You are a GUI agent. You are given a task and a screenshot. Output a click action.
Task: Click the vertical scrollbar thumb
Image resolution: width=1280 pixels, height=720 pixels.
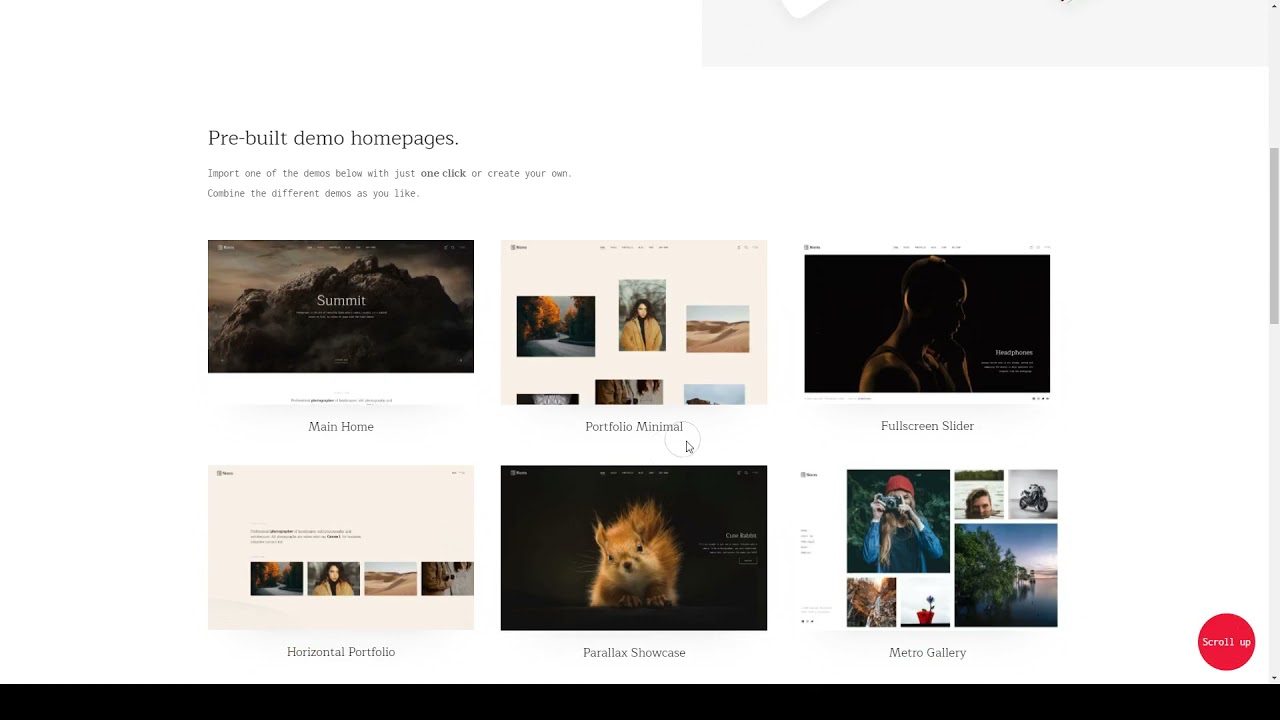[x=1274, y=235]
